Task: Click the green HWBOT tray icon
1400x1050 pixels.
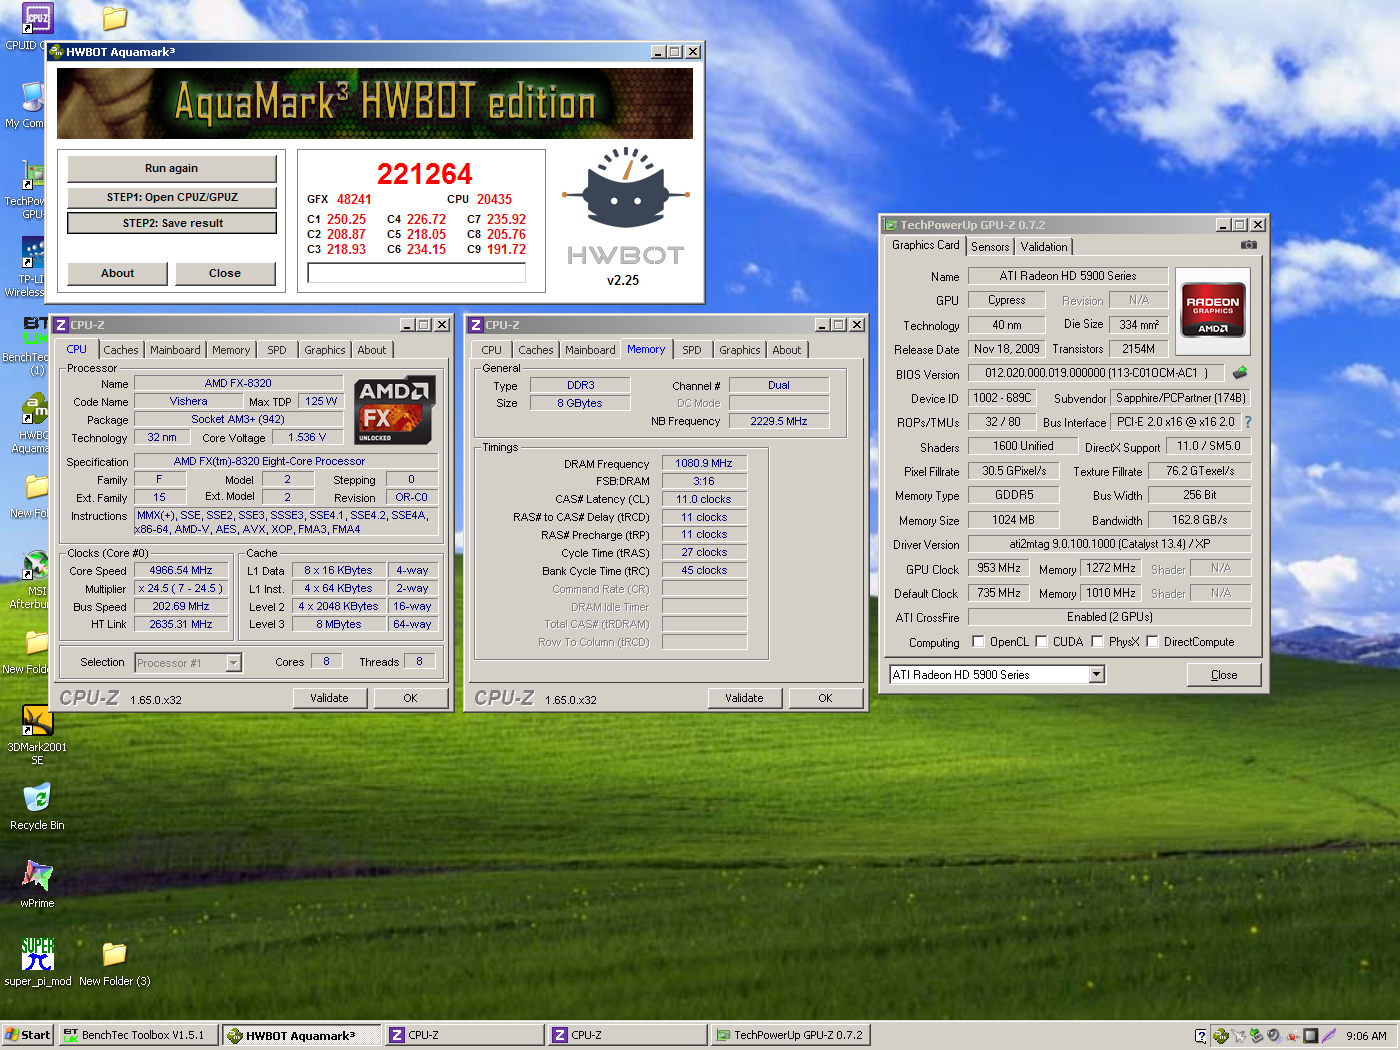Action: pos(1221,1036)
